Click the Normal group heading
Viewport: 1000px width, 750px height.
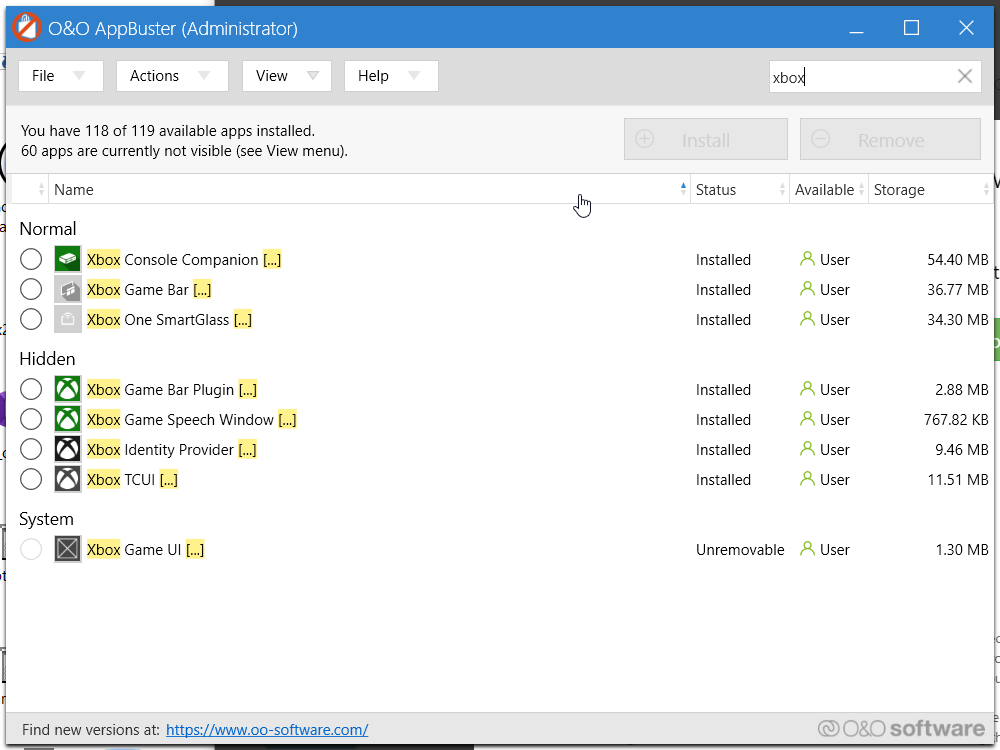tap(48, 228)
